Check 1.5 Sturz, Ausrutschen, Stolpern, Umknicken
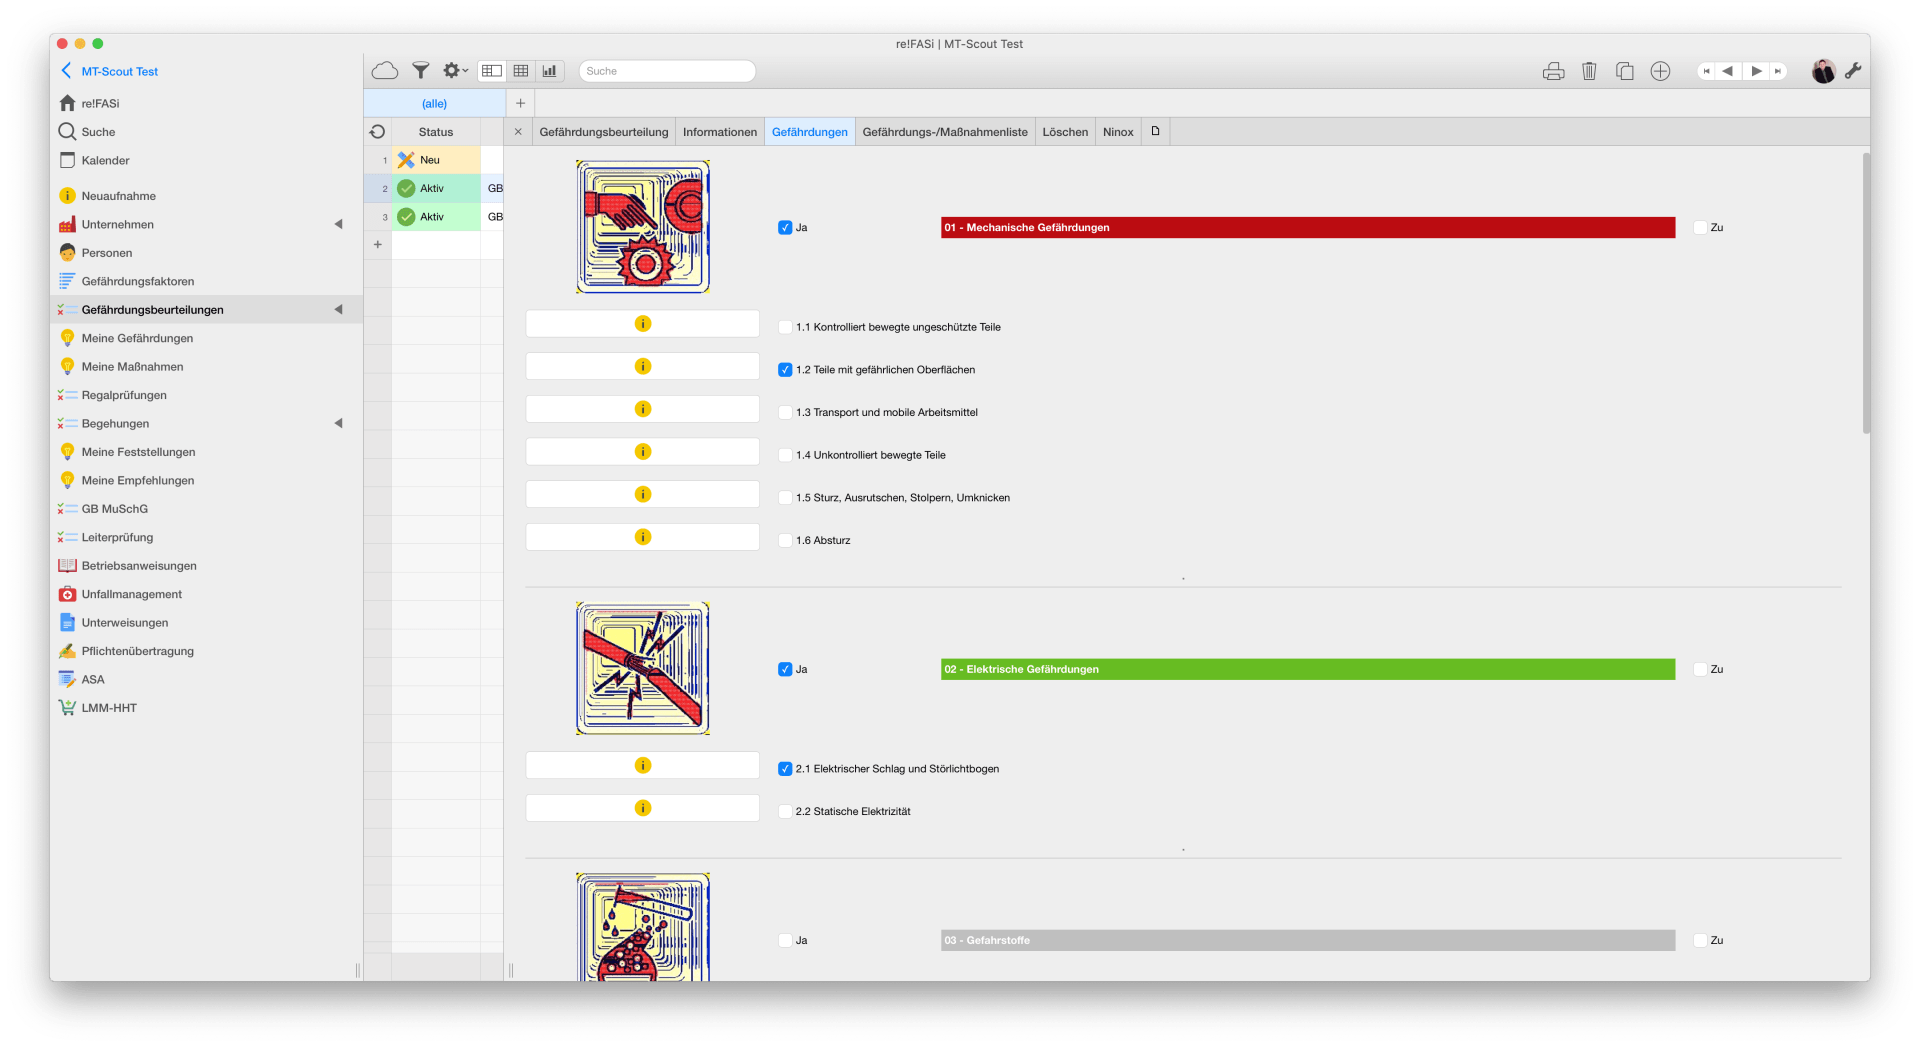 (785, 498)
